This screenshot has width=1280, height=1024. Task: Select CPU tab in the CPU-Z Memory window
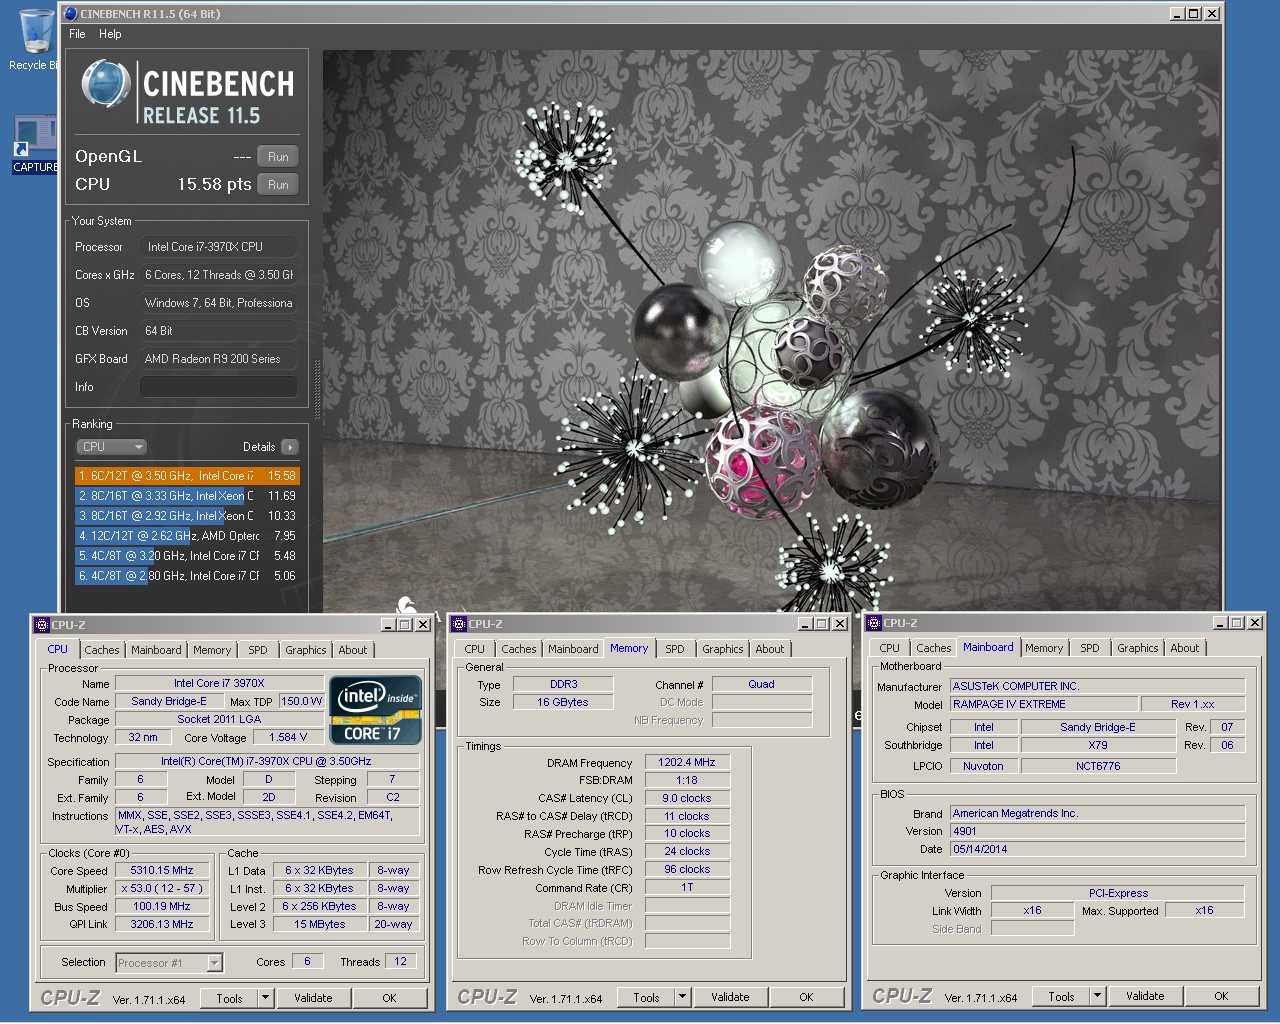[x=474, y=649]
